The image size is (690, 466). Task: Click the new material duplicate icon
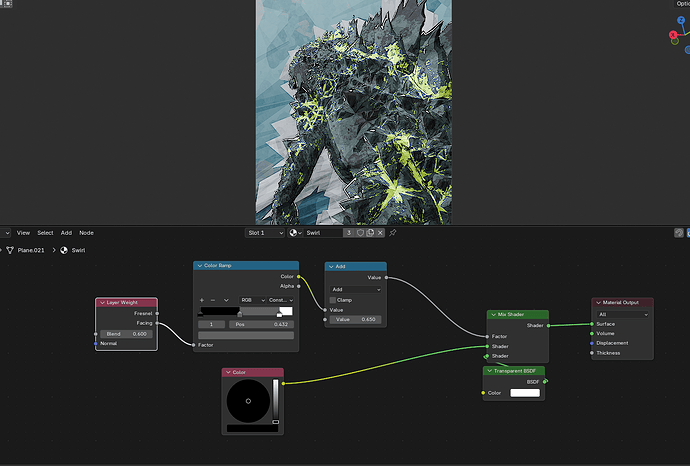pyautogui.click(x=370, y=233)
